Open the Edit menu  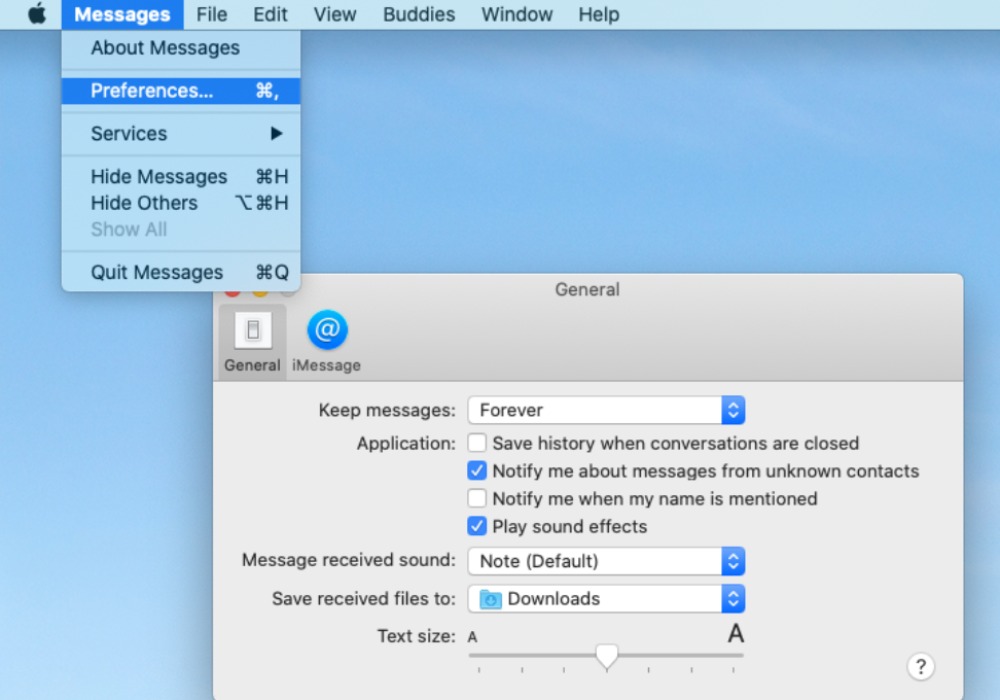click(x=270, y=14)
